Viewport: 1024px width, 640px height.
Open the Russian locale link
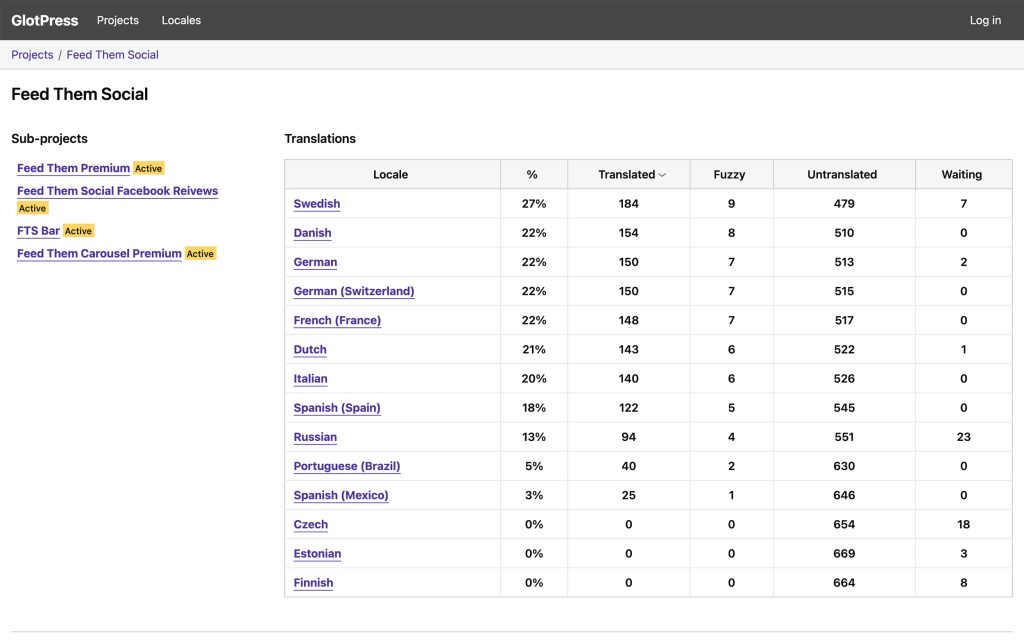(x=315, y=437)
